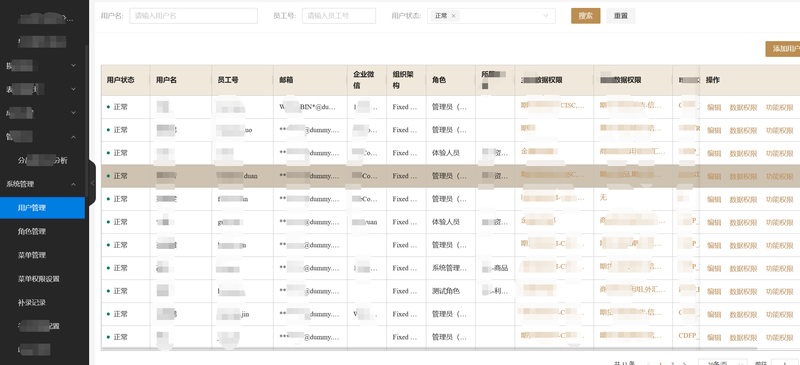
Task: Click the 搜索 button
Action: [585, 16]
